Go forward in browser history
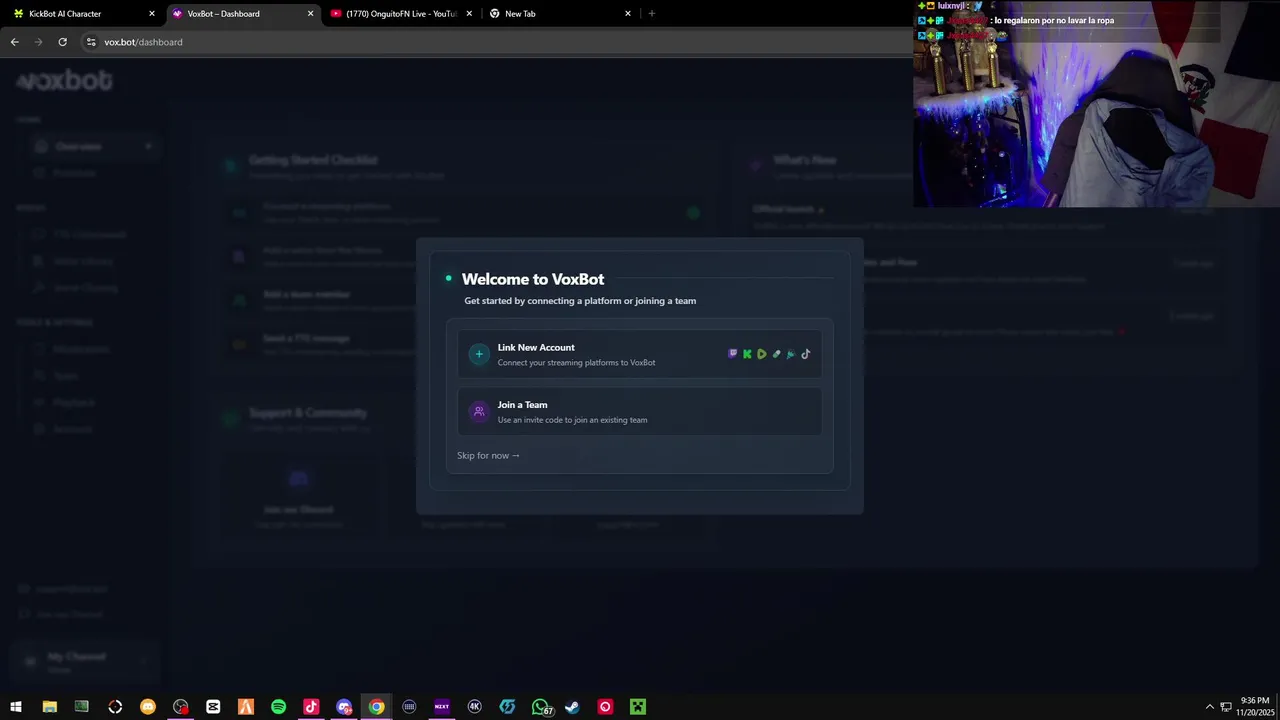This screenshot has height=720, width=1280. [38, 42]
